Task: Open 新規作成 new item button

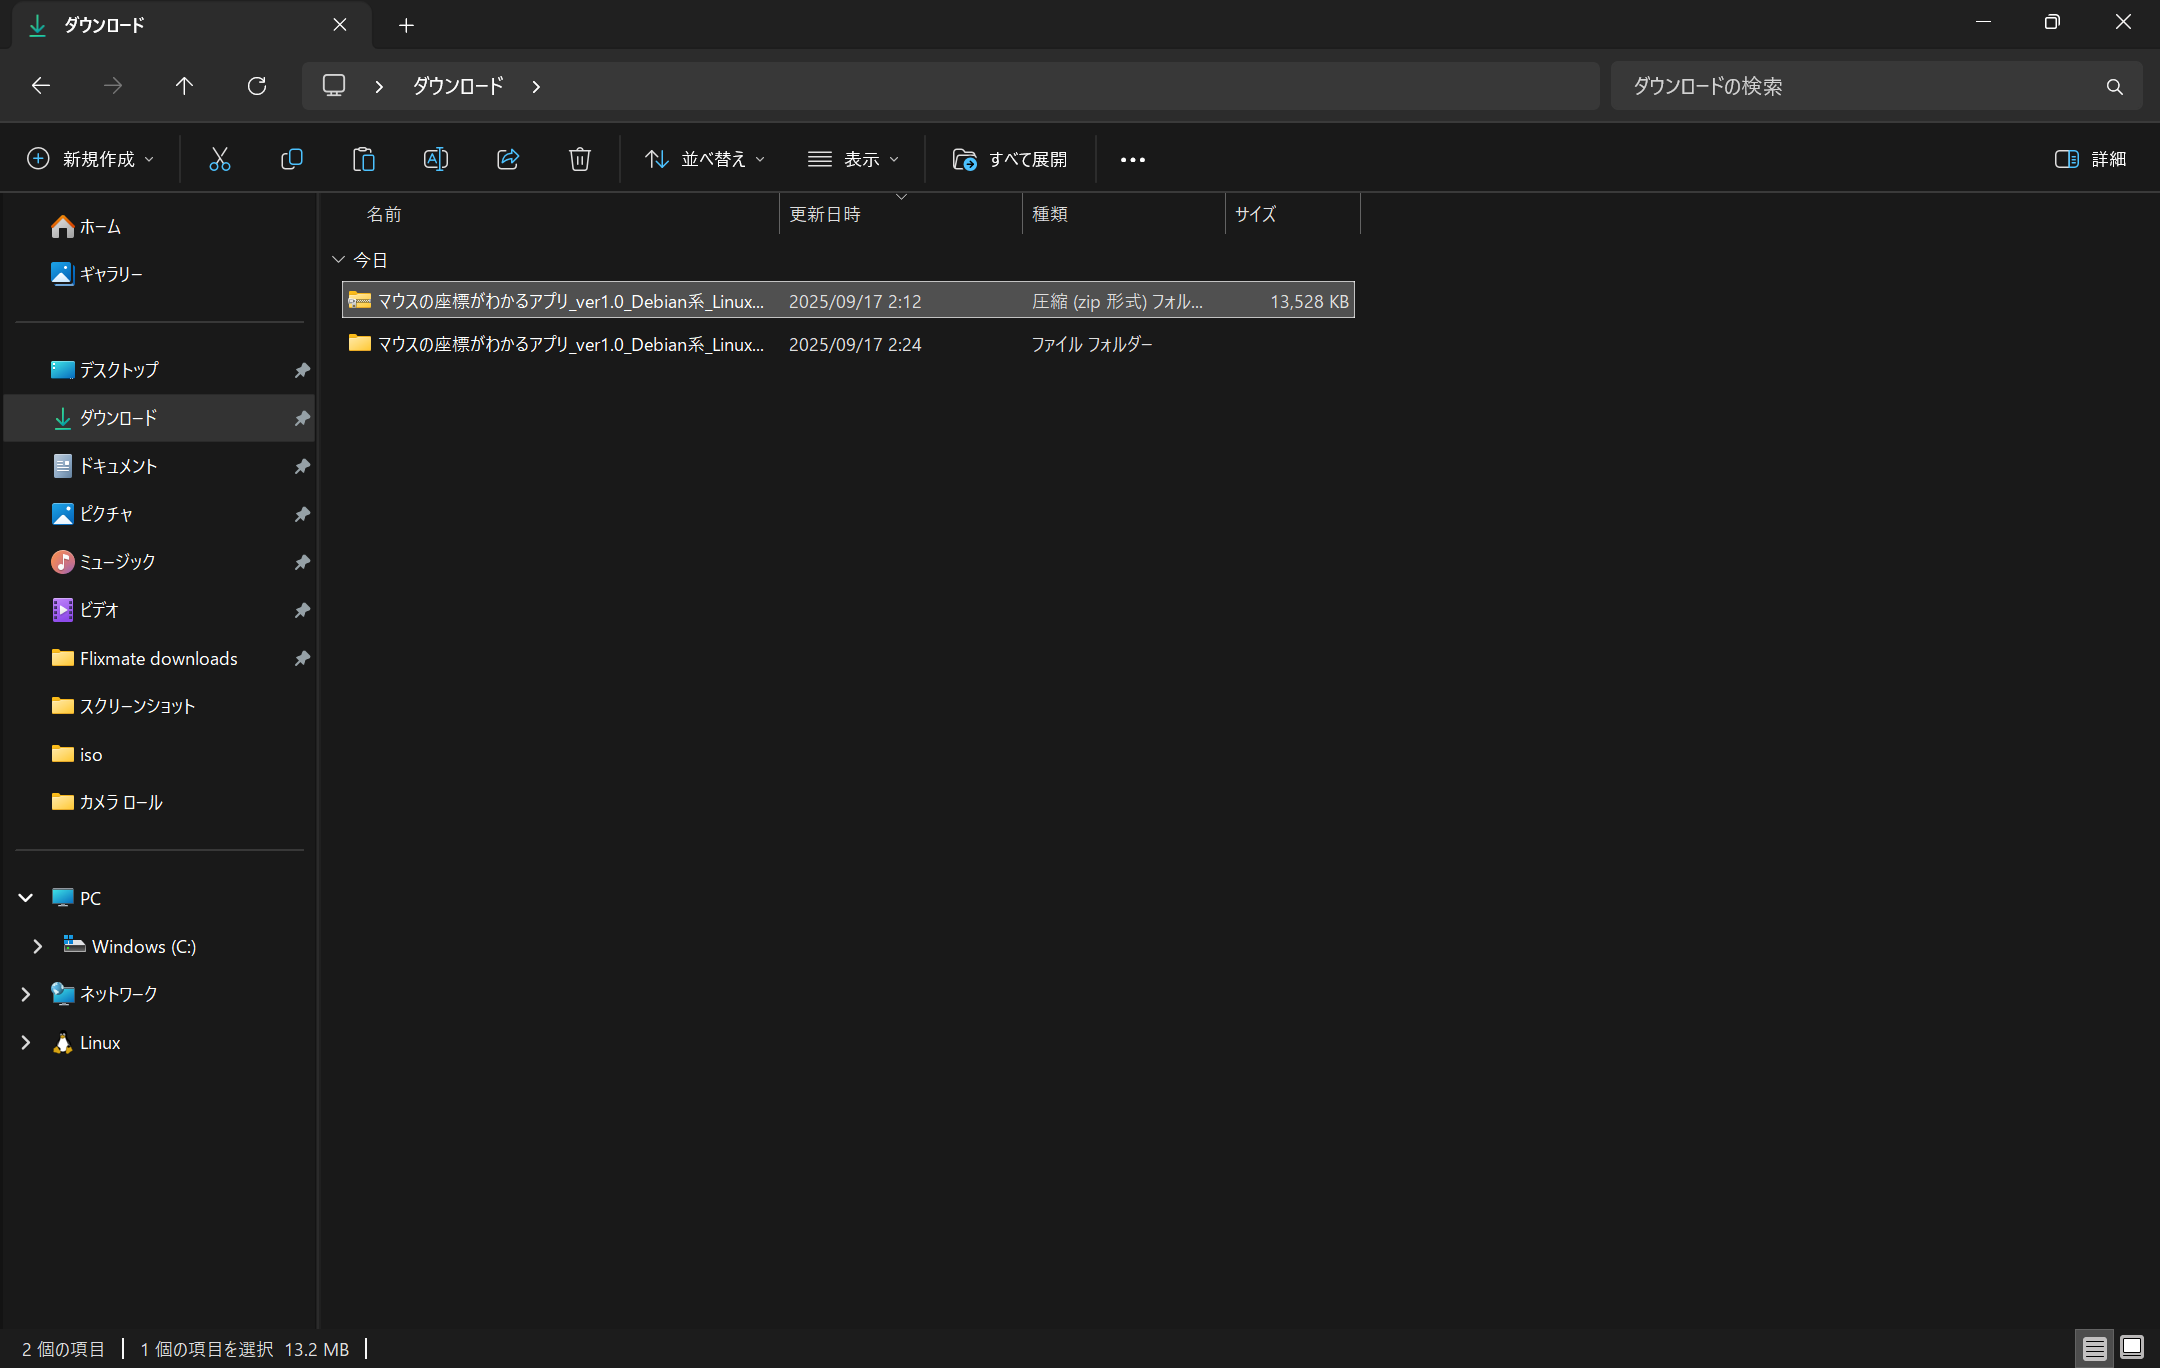Action: [x=90, y=159]
